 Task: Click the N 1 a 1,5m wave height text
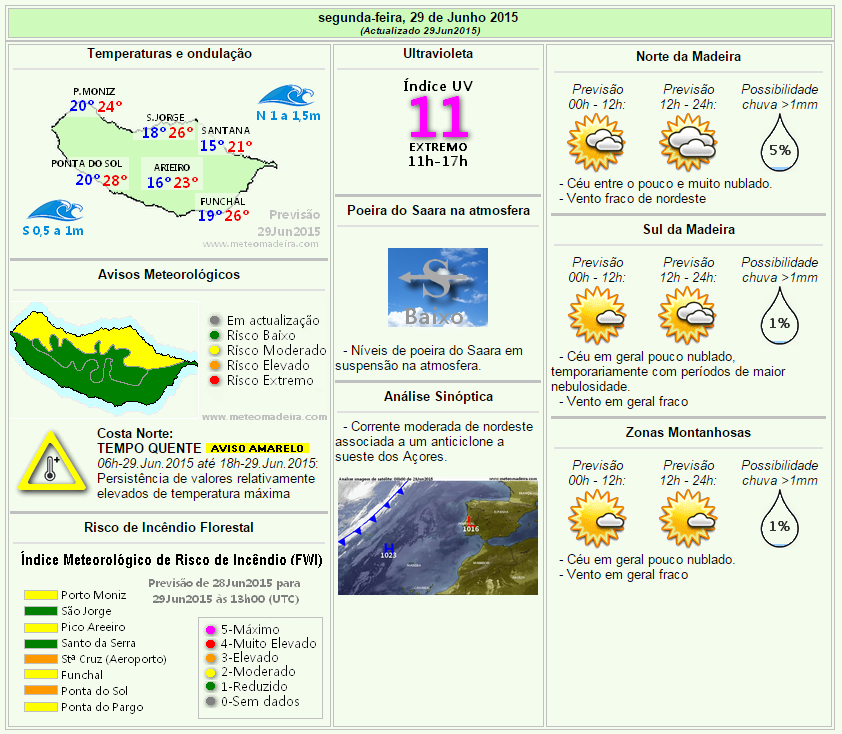click(288, 115)
